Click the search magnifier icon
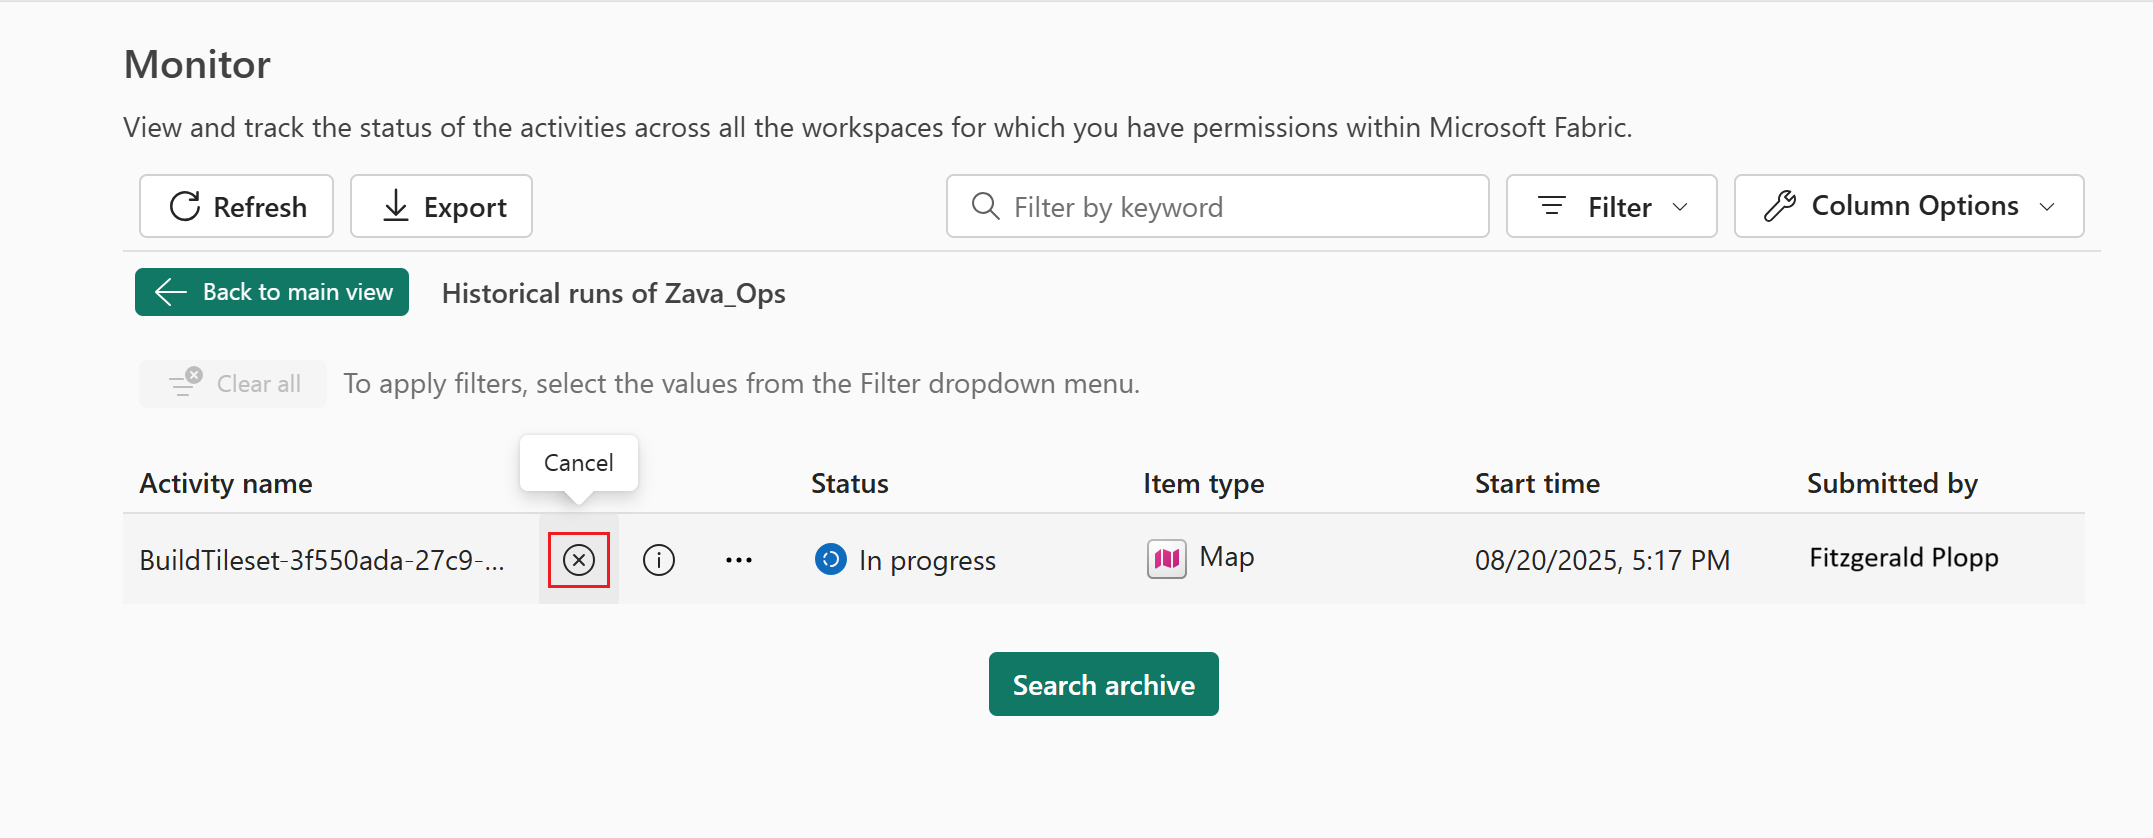The height and width of the screenshot is (838, 2153). coord(985,206)
